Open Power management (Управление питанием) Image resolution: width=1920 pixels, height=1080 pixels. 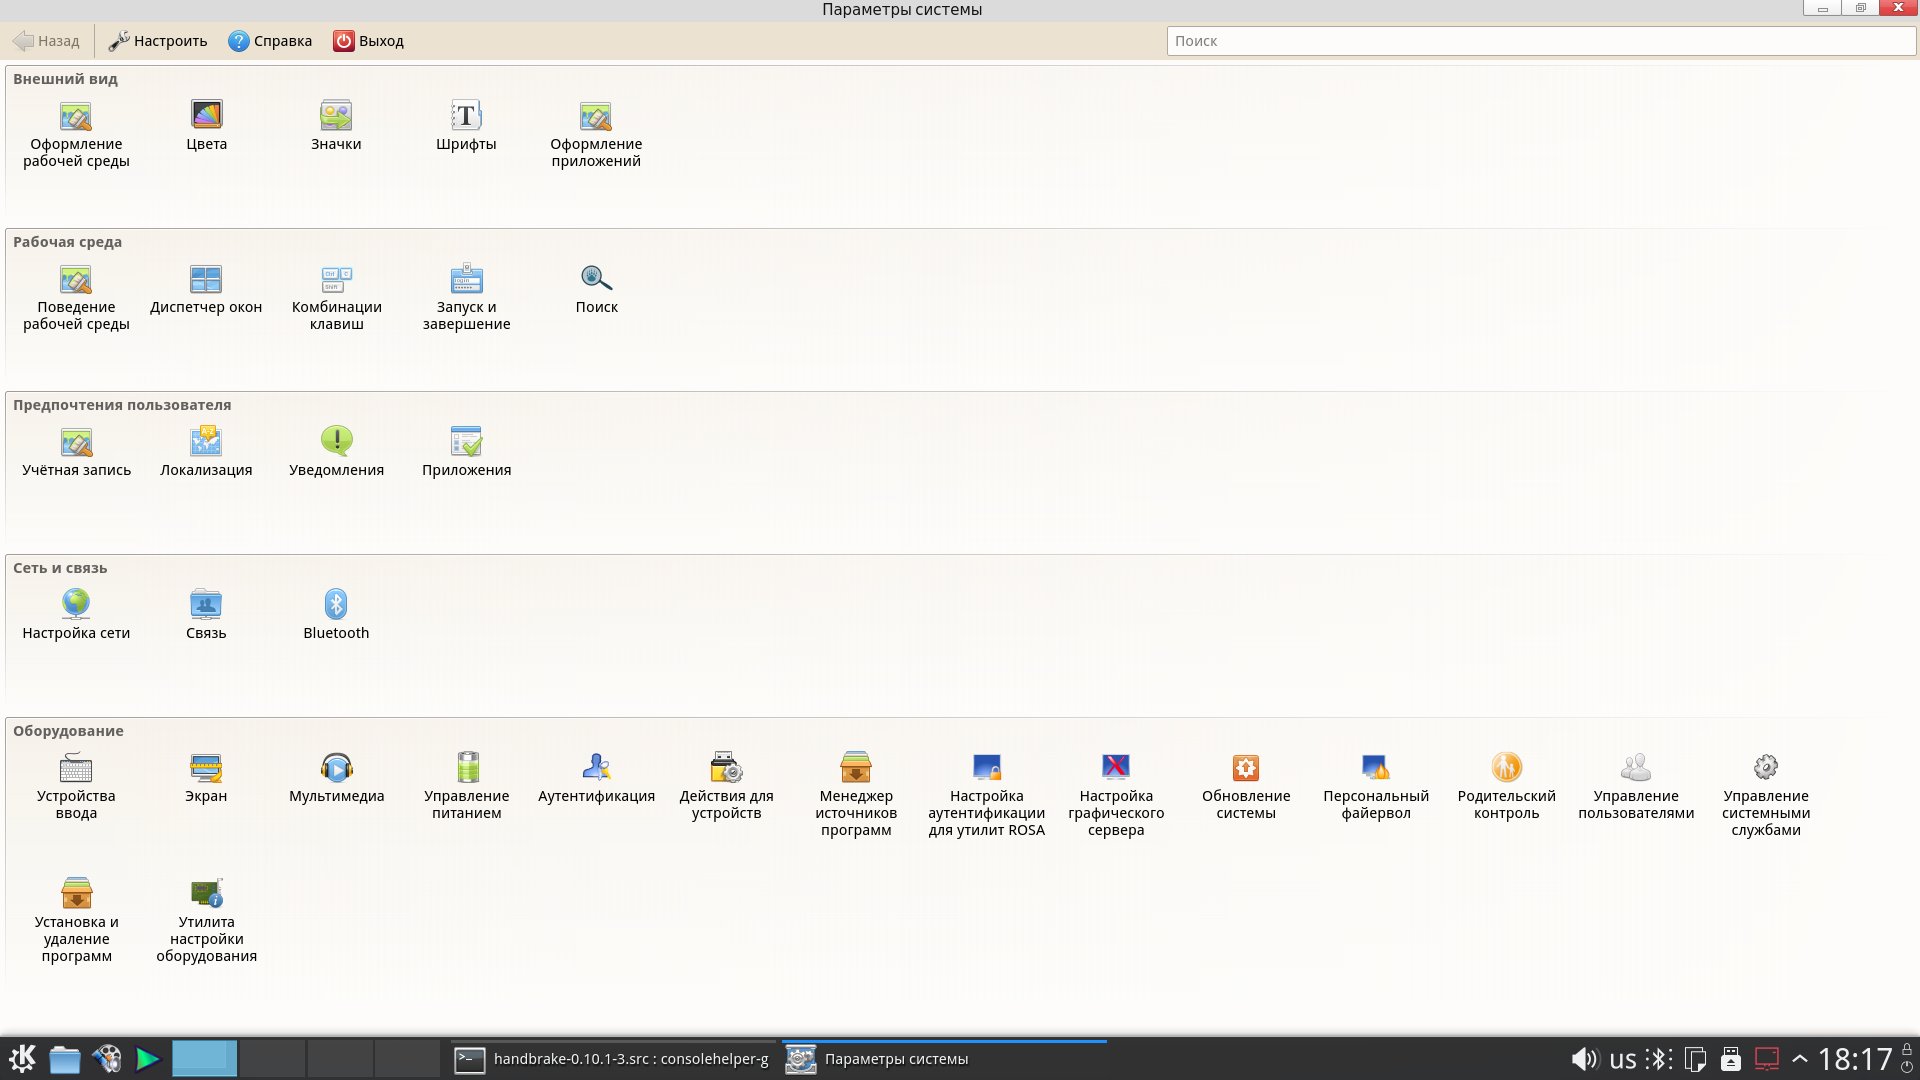[466, 783]
